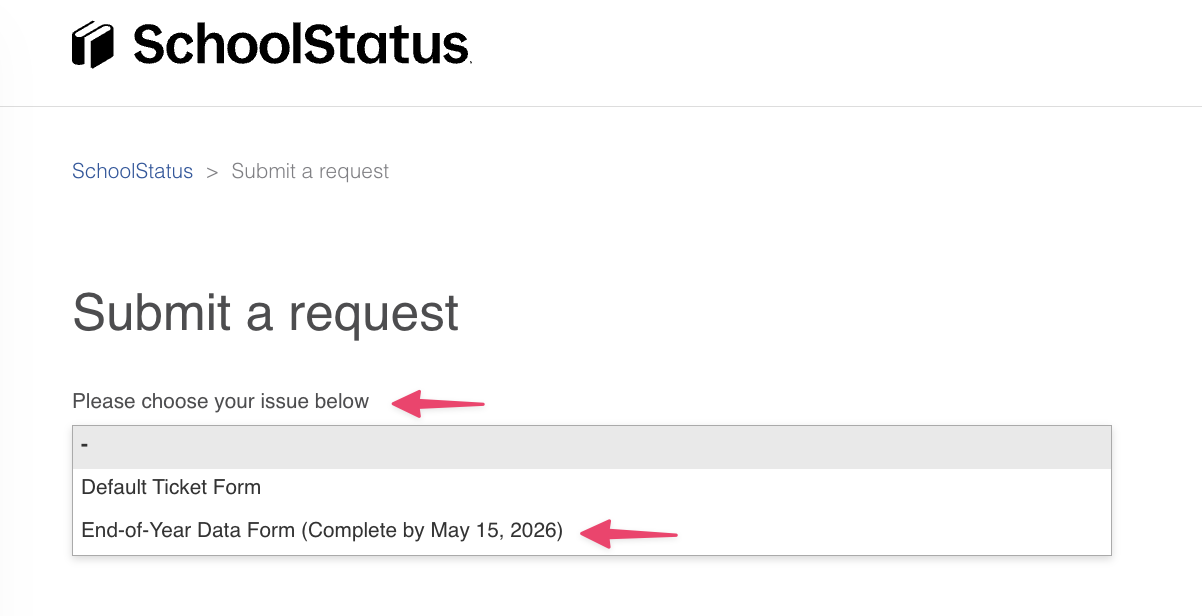
Task: Click the 'Submit a request' page heading
Action: (x=264, y=313)
